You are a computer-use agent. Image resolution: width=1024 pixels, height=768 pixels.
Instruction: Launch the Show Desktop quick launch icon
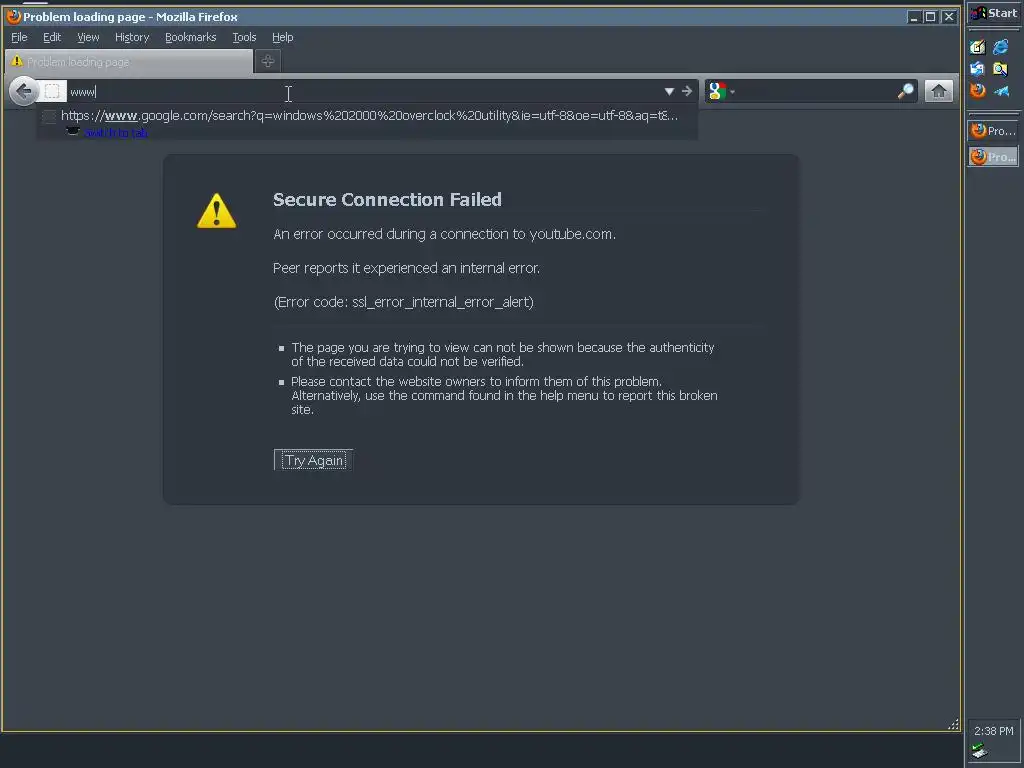point(978,47)
